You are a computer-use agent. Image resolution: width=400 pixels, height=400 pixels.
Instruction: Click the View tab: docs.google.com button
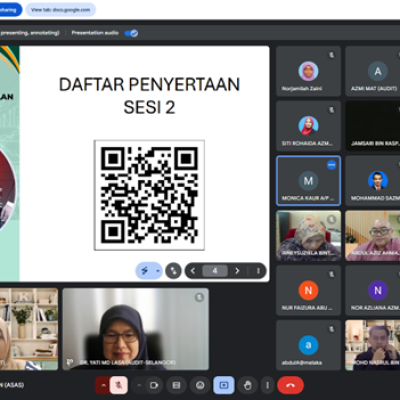[x=61, y=10]
